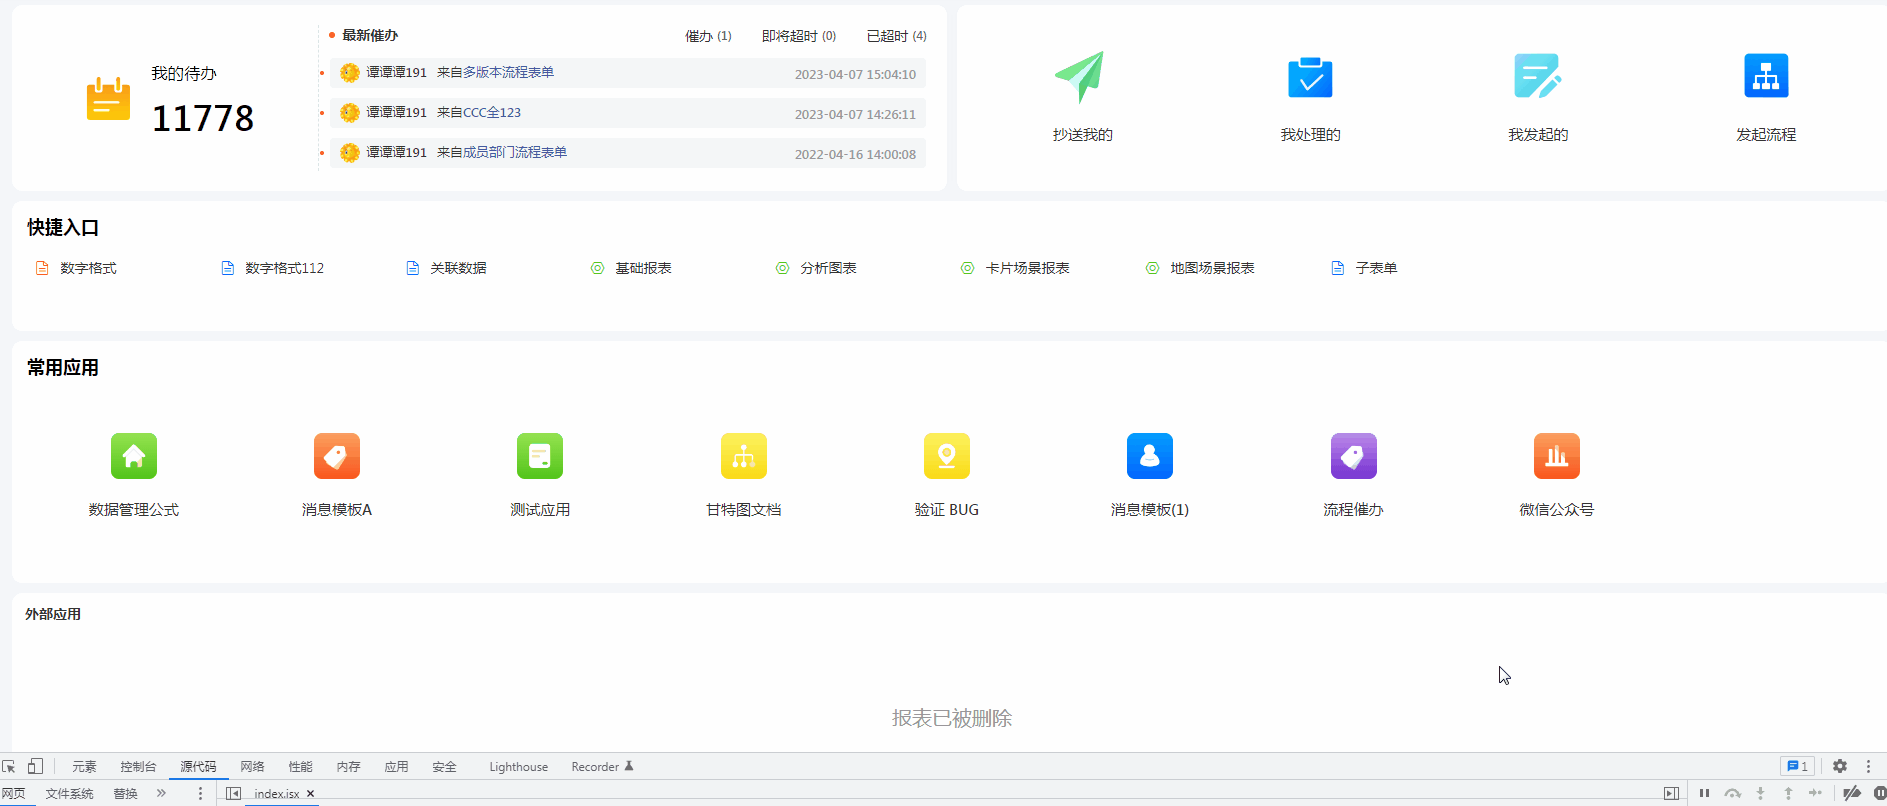
Task: Open the 流程催办 purple tag app
Action: [1353, 456]
